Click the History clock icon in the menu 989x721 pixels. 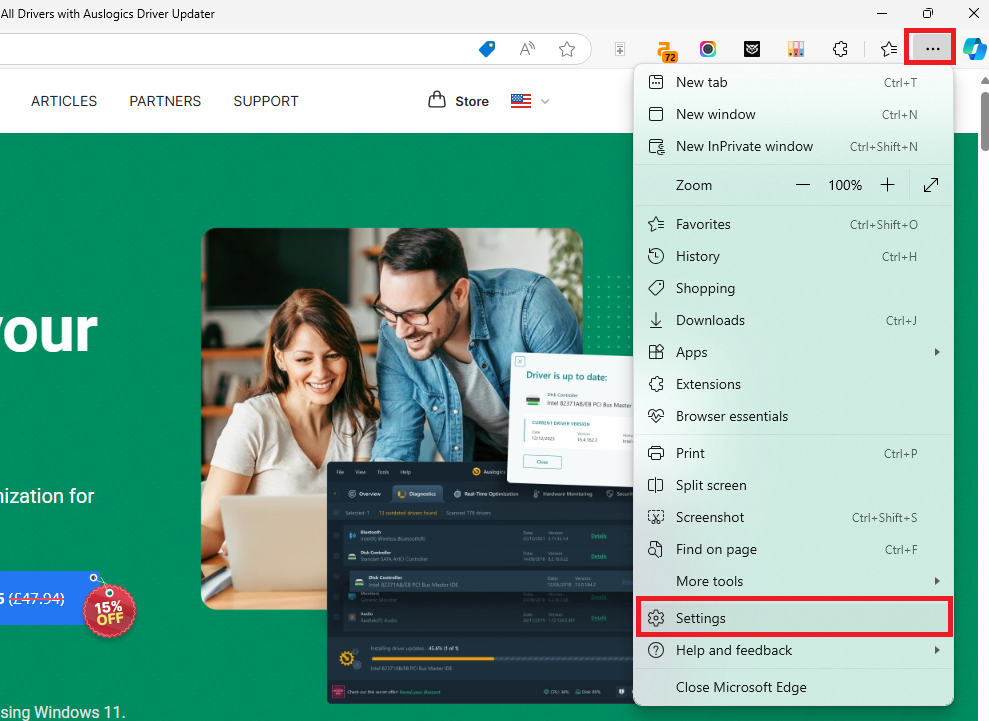point(656,256)
